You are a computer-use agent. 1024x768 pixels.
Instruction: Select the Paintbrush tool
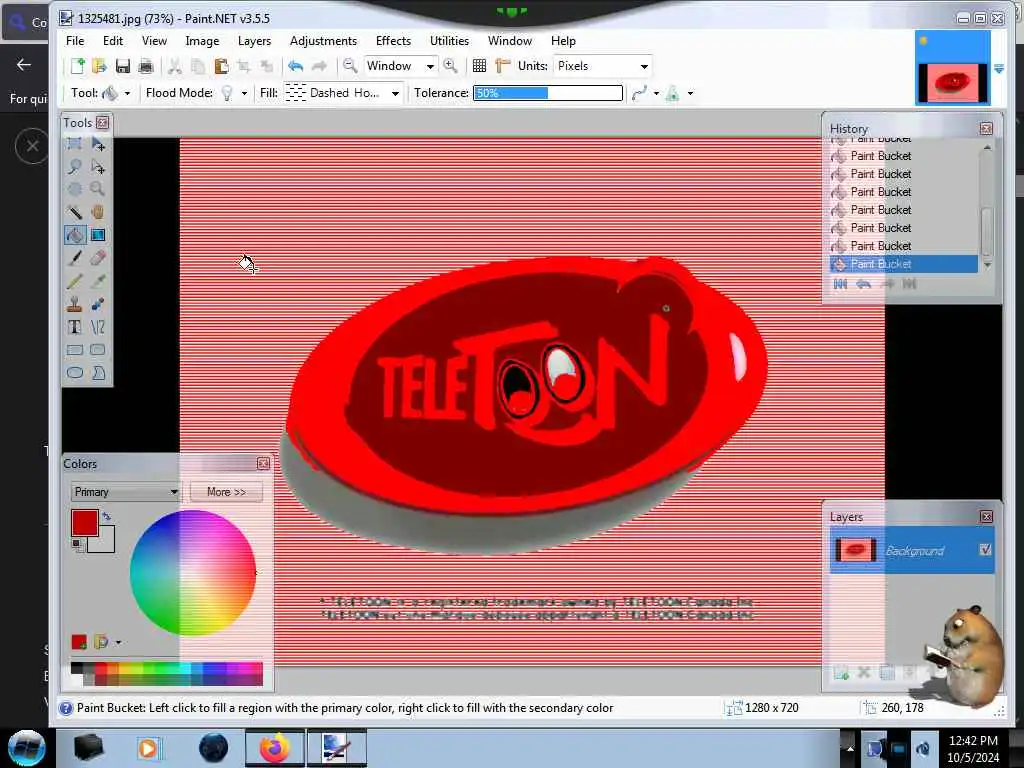point(74,258)
